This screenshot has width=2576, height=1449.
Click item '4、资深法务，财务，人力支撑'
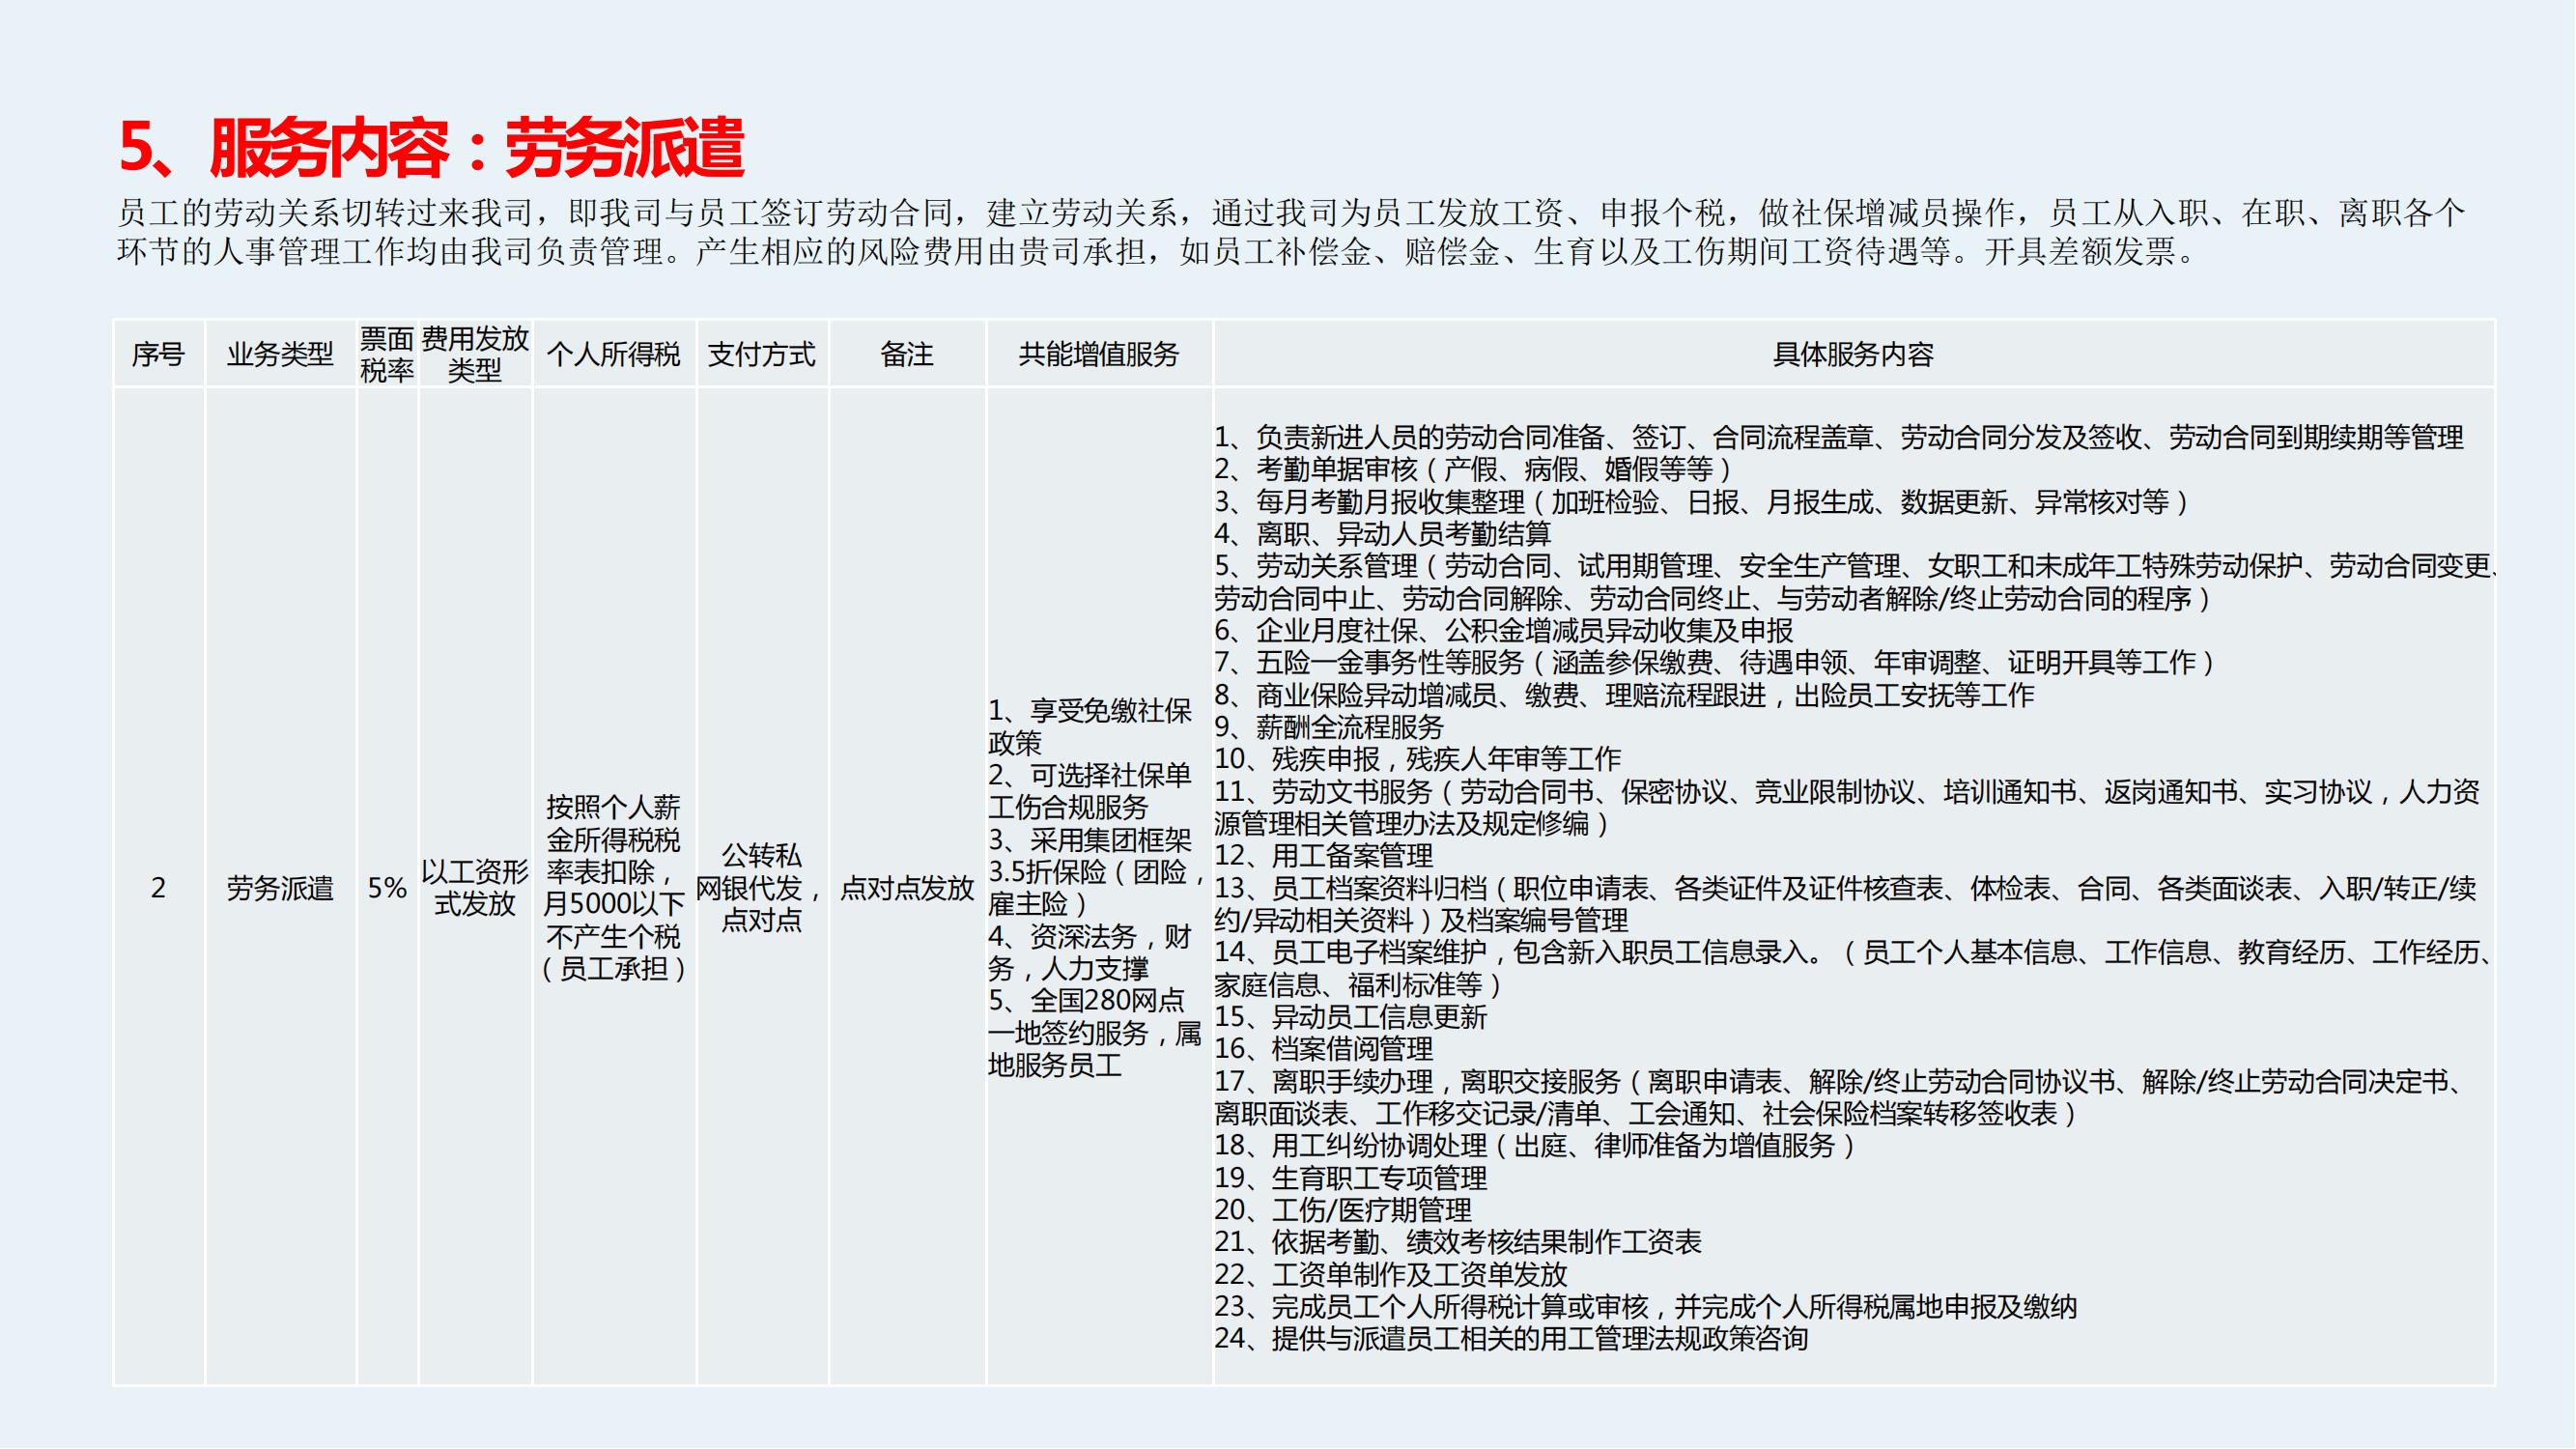(x=1090, y=952)
